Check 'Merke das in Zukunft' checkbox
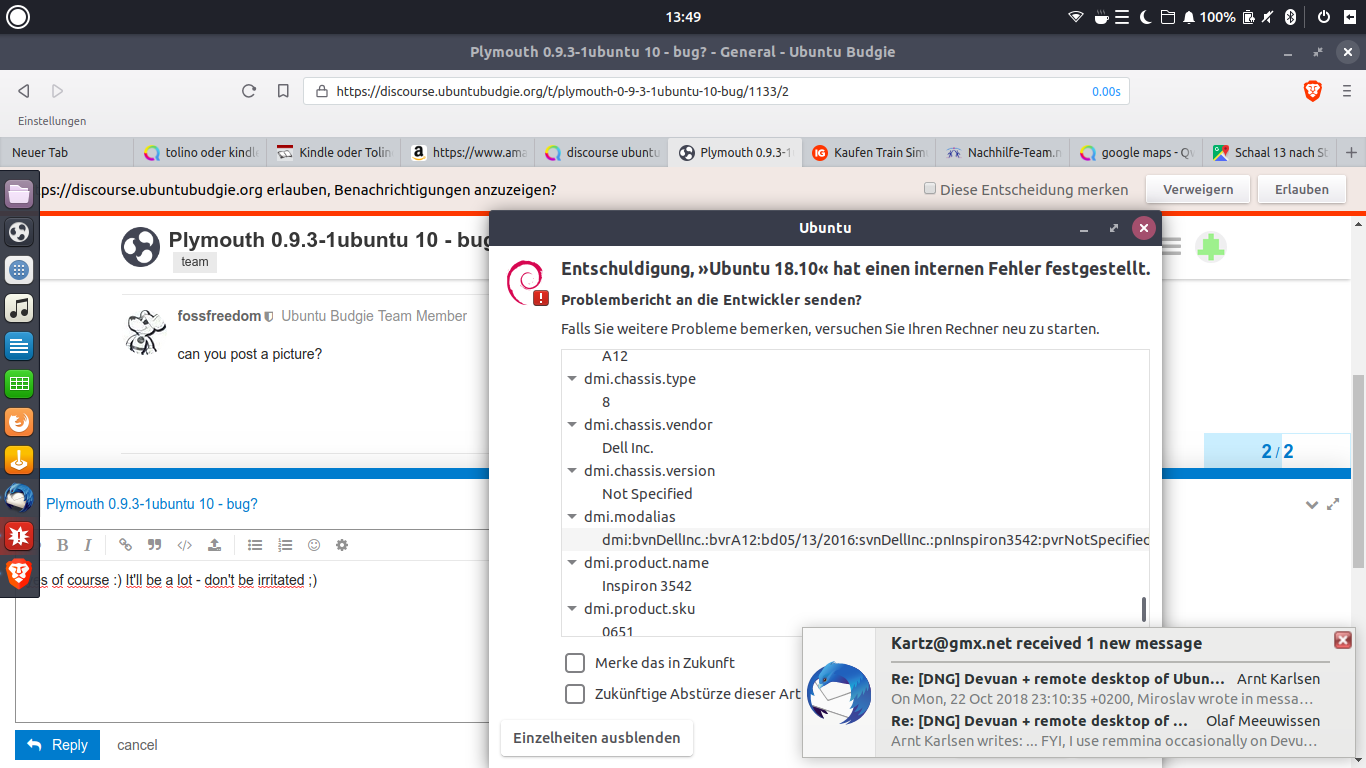 click(x=575, y=662)
